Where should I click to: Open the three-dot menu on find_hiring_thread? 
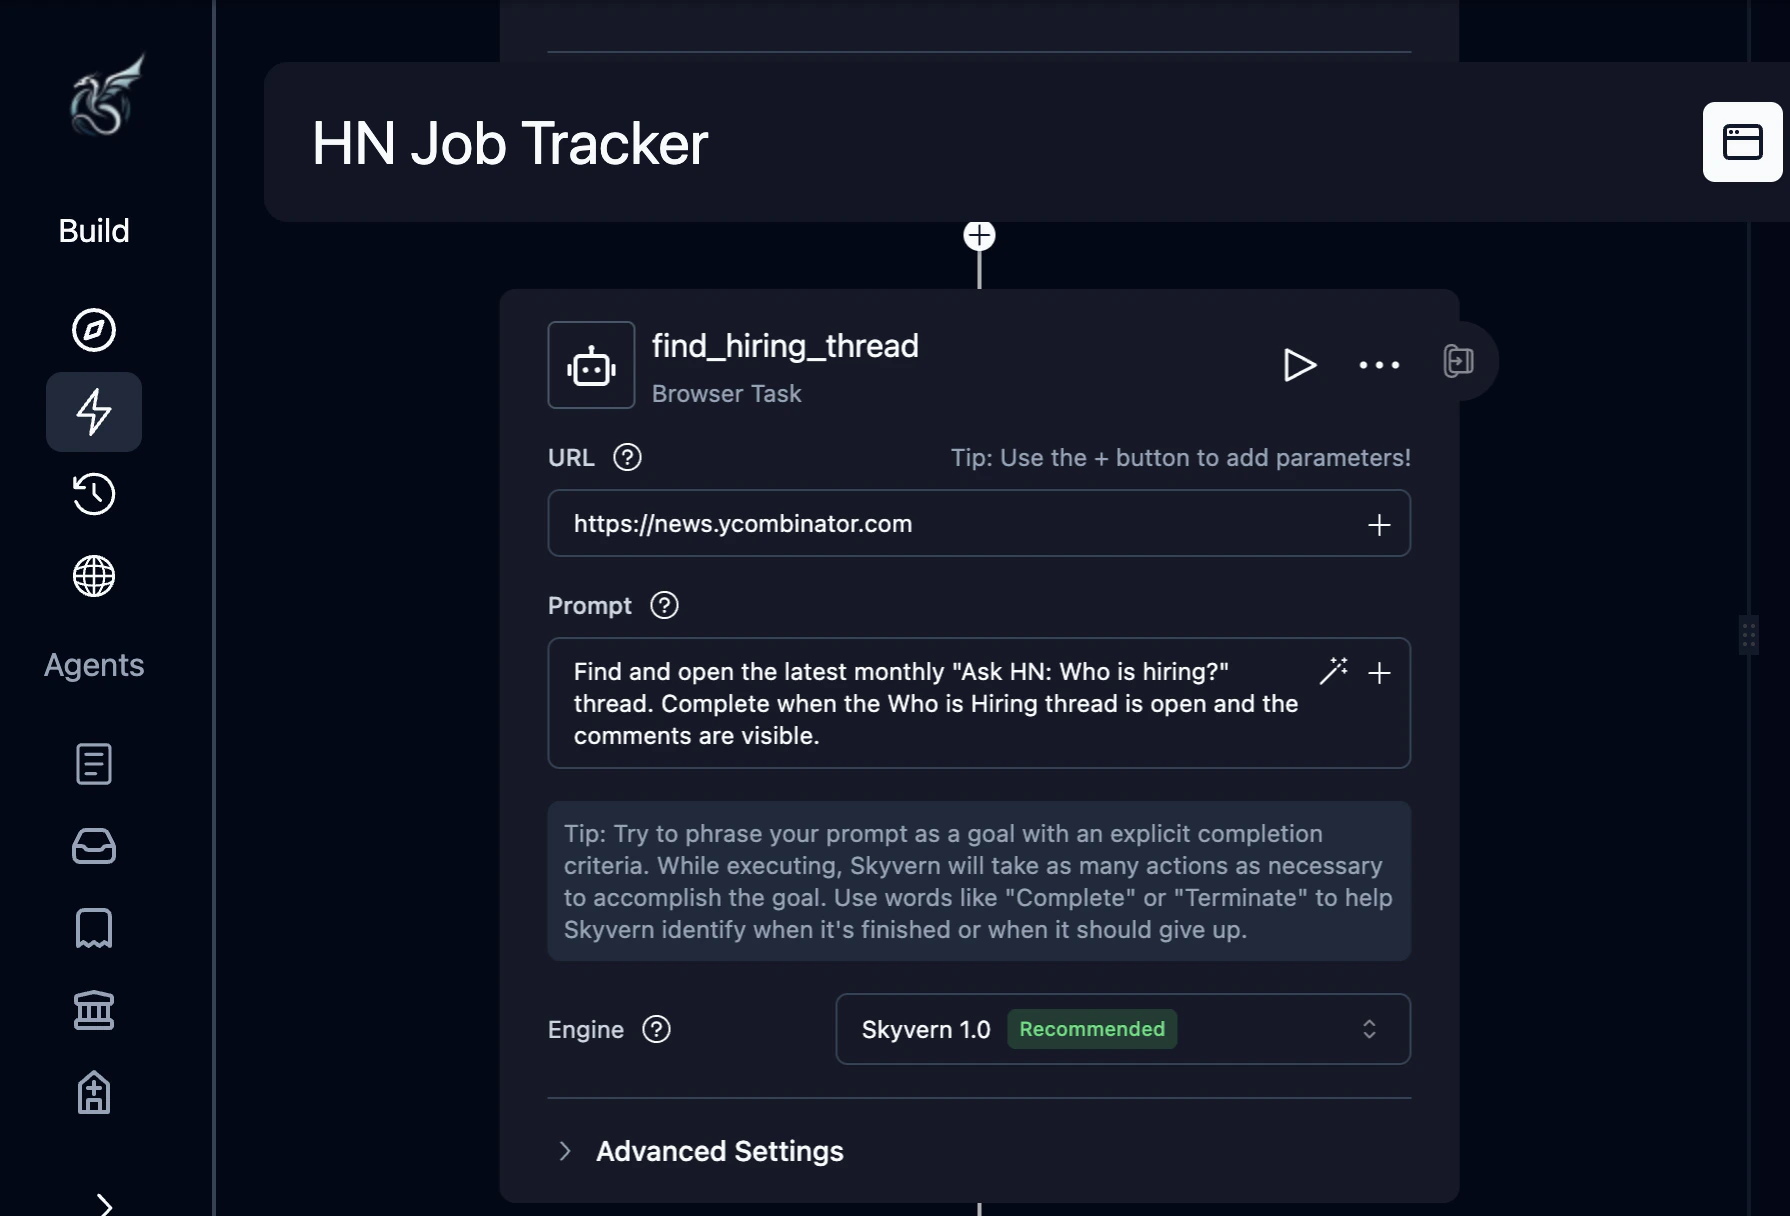[1379, 365]
